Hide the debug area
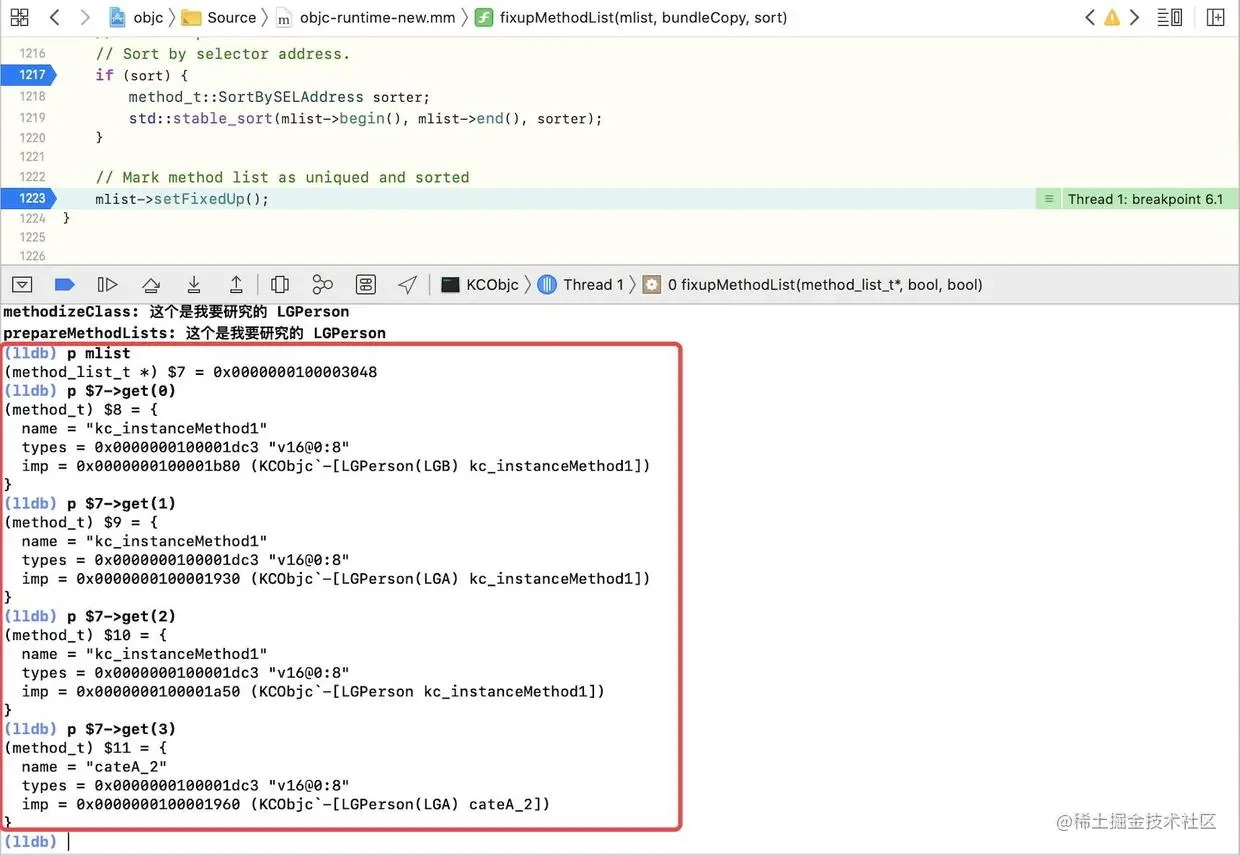1240x855 pixels. tap(22, 285)
